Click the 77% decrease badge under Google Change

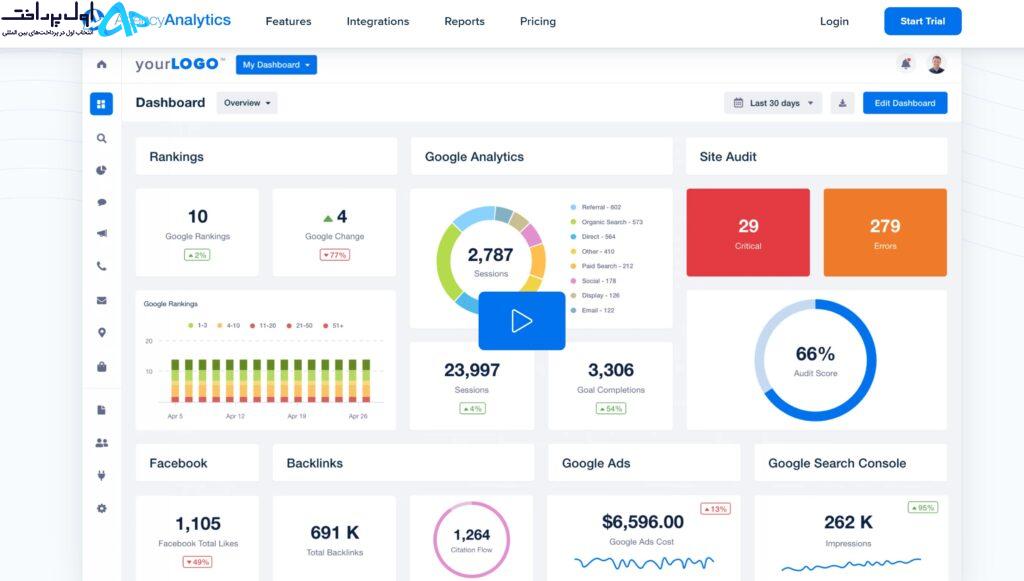[334, 255]
